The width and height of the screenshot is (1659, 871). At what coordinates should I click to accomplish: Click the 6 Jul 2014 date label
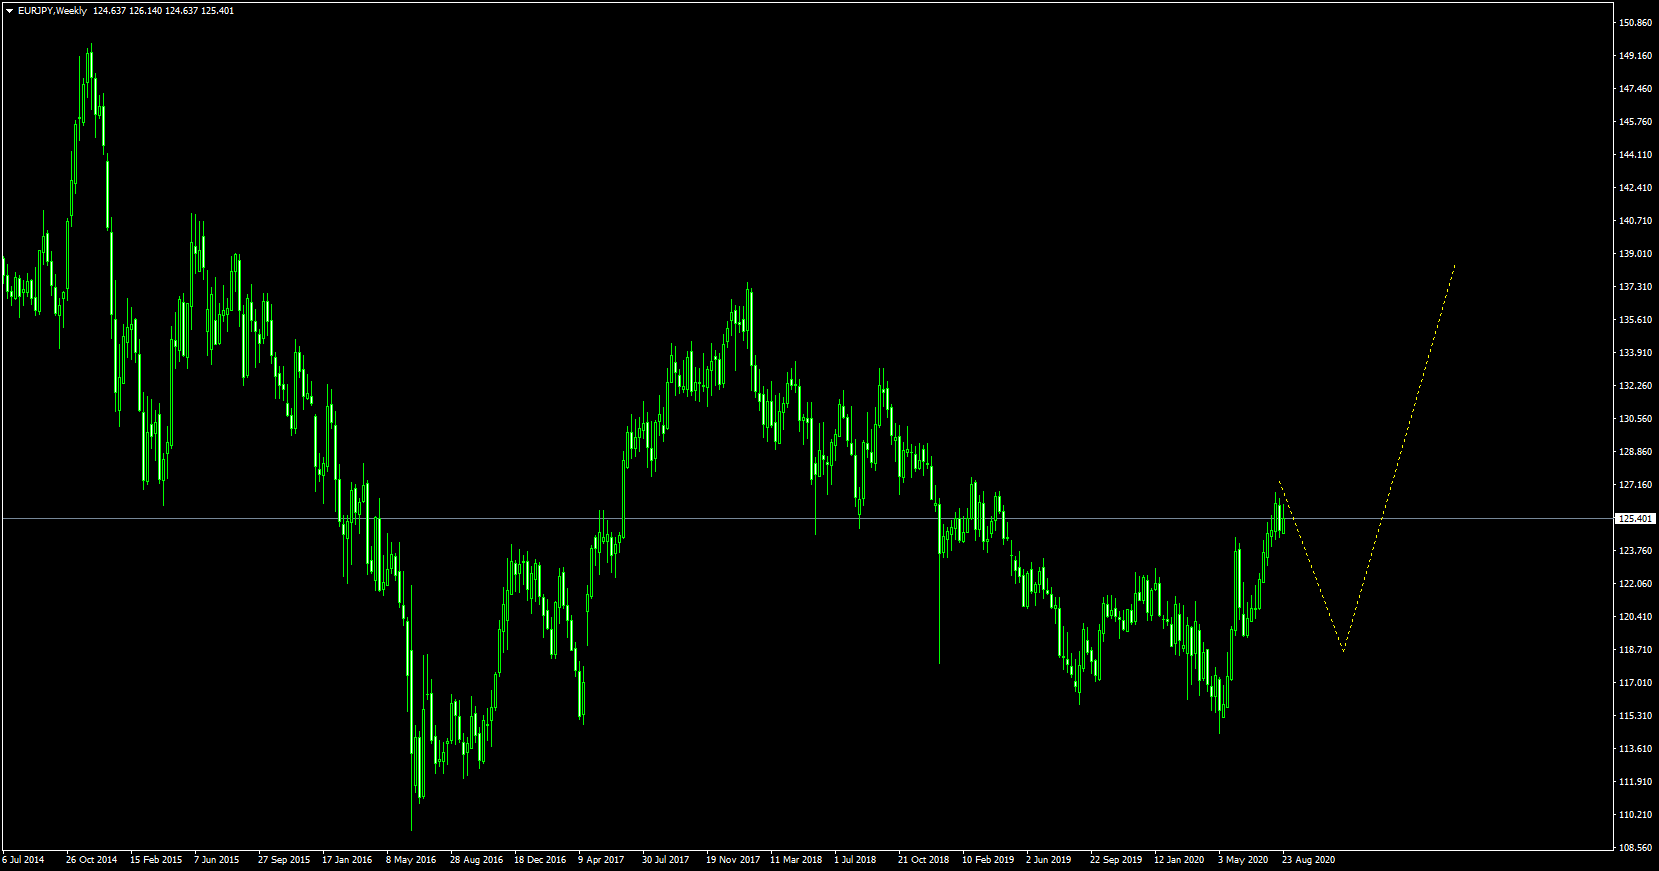click(24, 860)
